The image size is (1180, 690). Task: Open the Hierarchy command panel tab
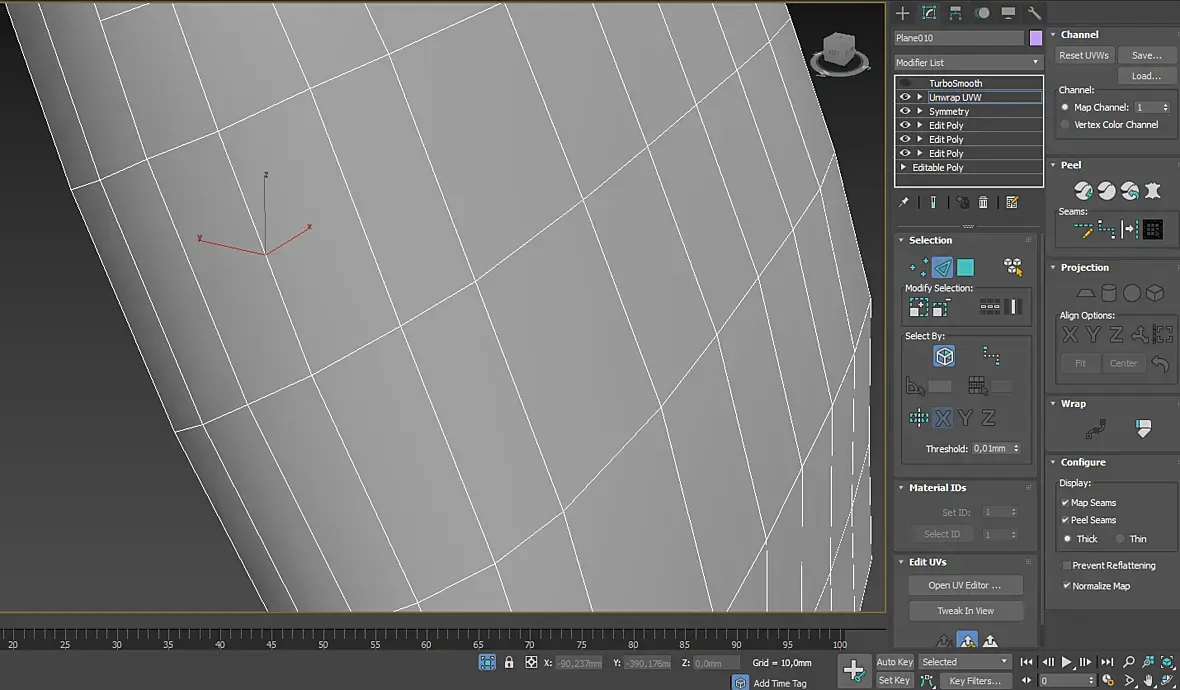click(x=955, y=13)
